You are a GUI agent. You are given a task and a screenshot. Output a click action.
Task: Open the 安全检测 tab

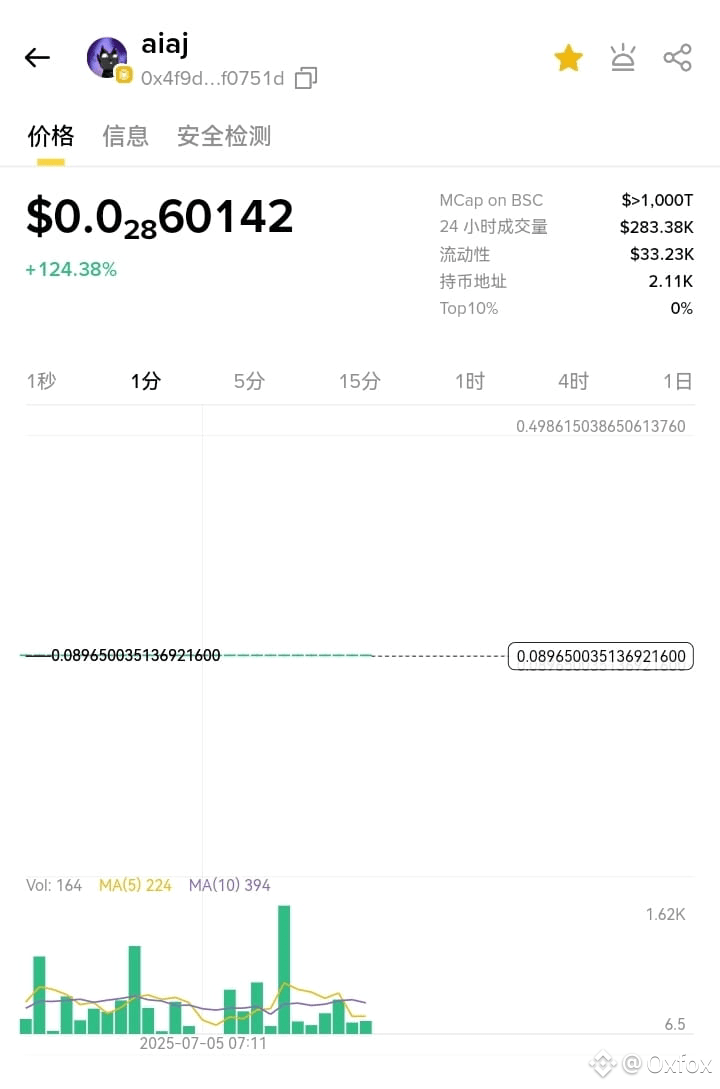tap(224, 136)
